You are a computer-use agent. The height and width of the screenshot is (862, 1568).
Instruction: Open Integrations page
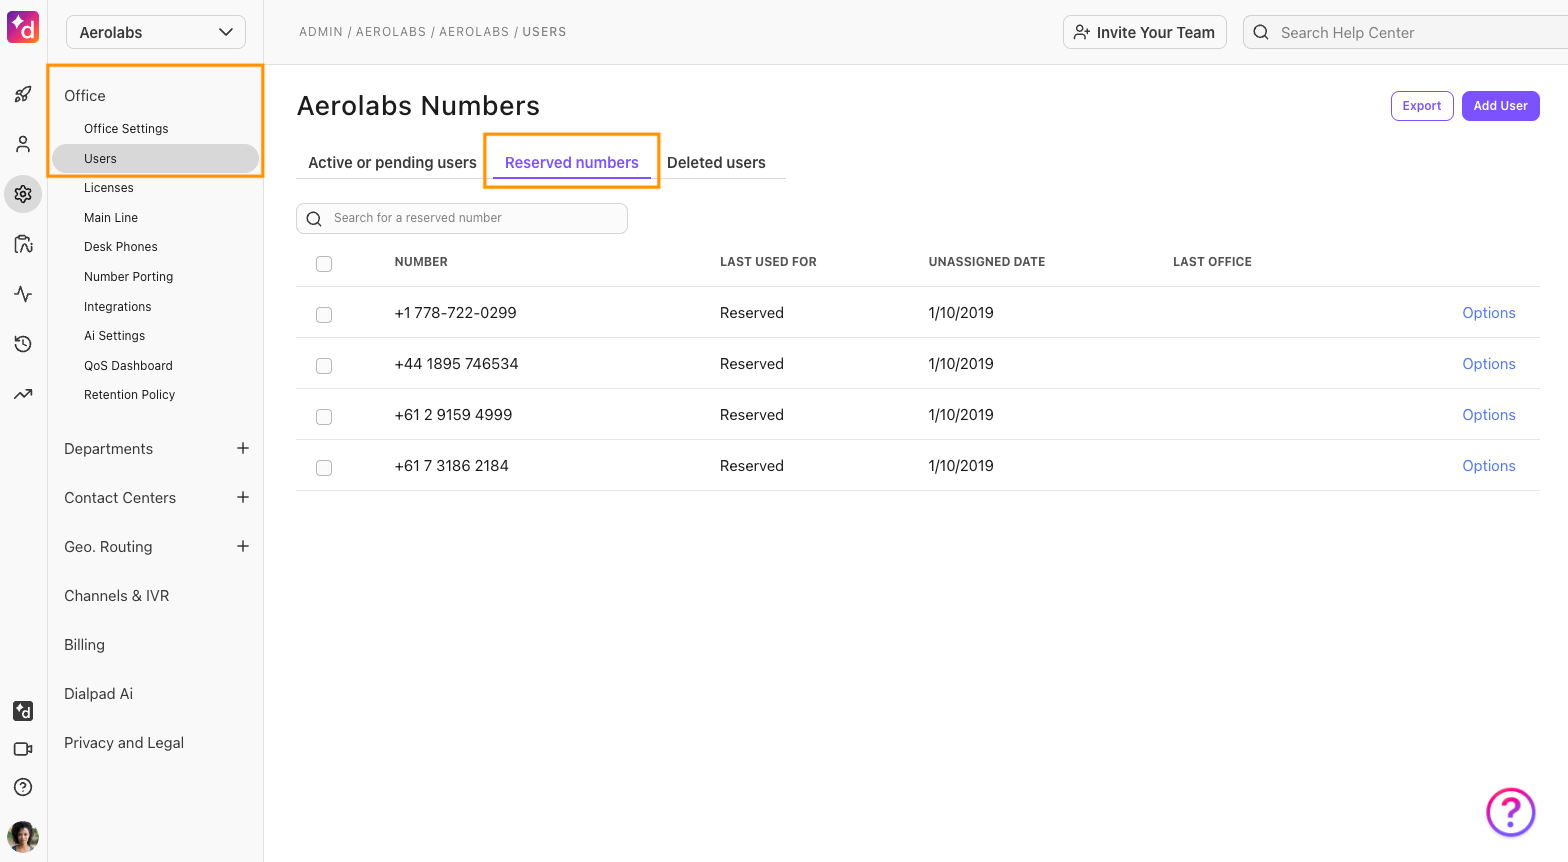pyautogui.click(x=118, y=307)
